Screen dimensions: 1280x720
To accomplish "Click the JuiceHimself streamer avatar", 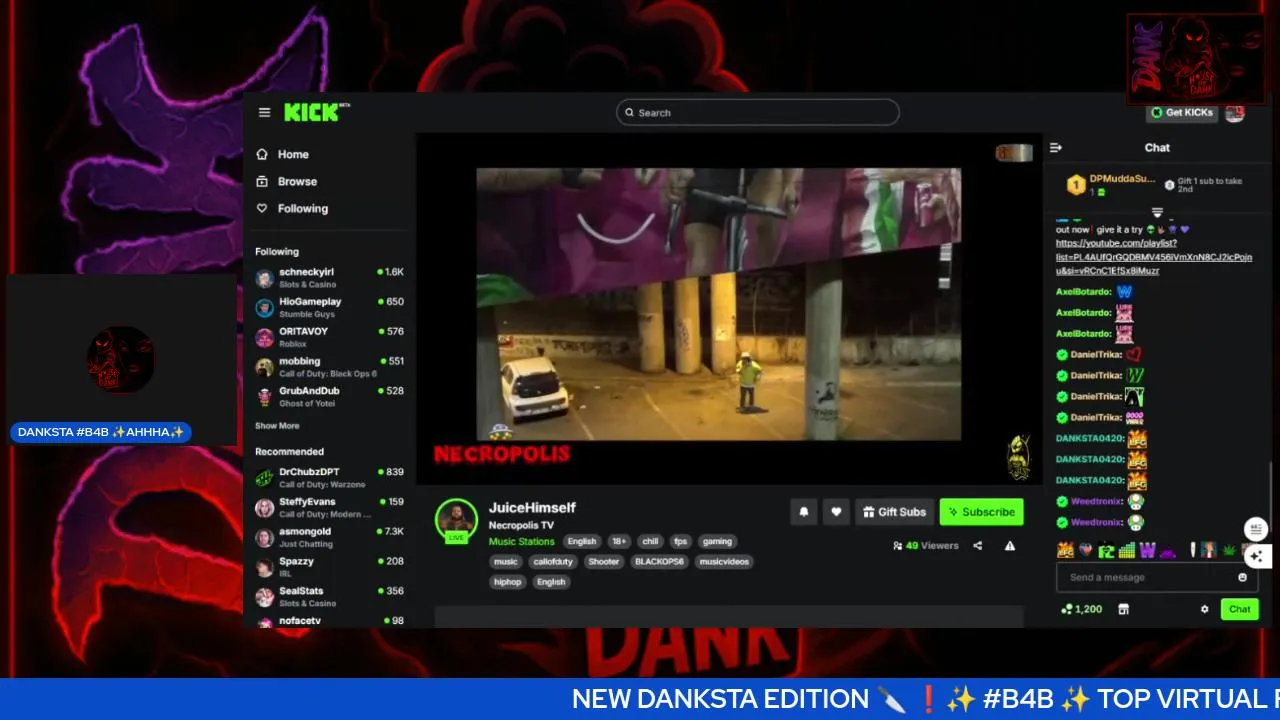I will 456,519.
